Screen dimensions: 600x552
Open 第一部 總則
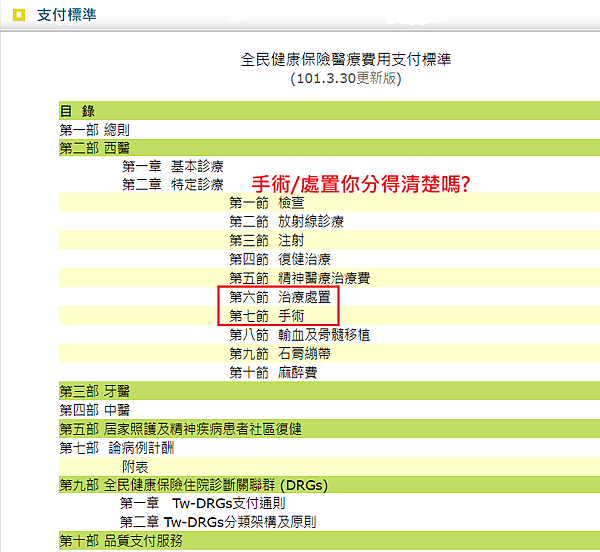pos(95,130)
